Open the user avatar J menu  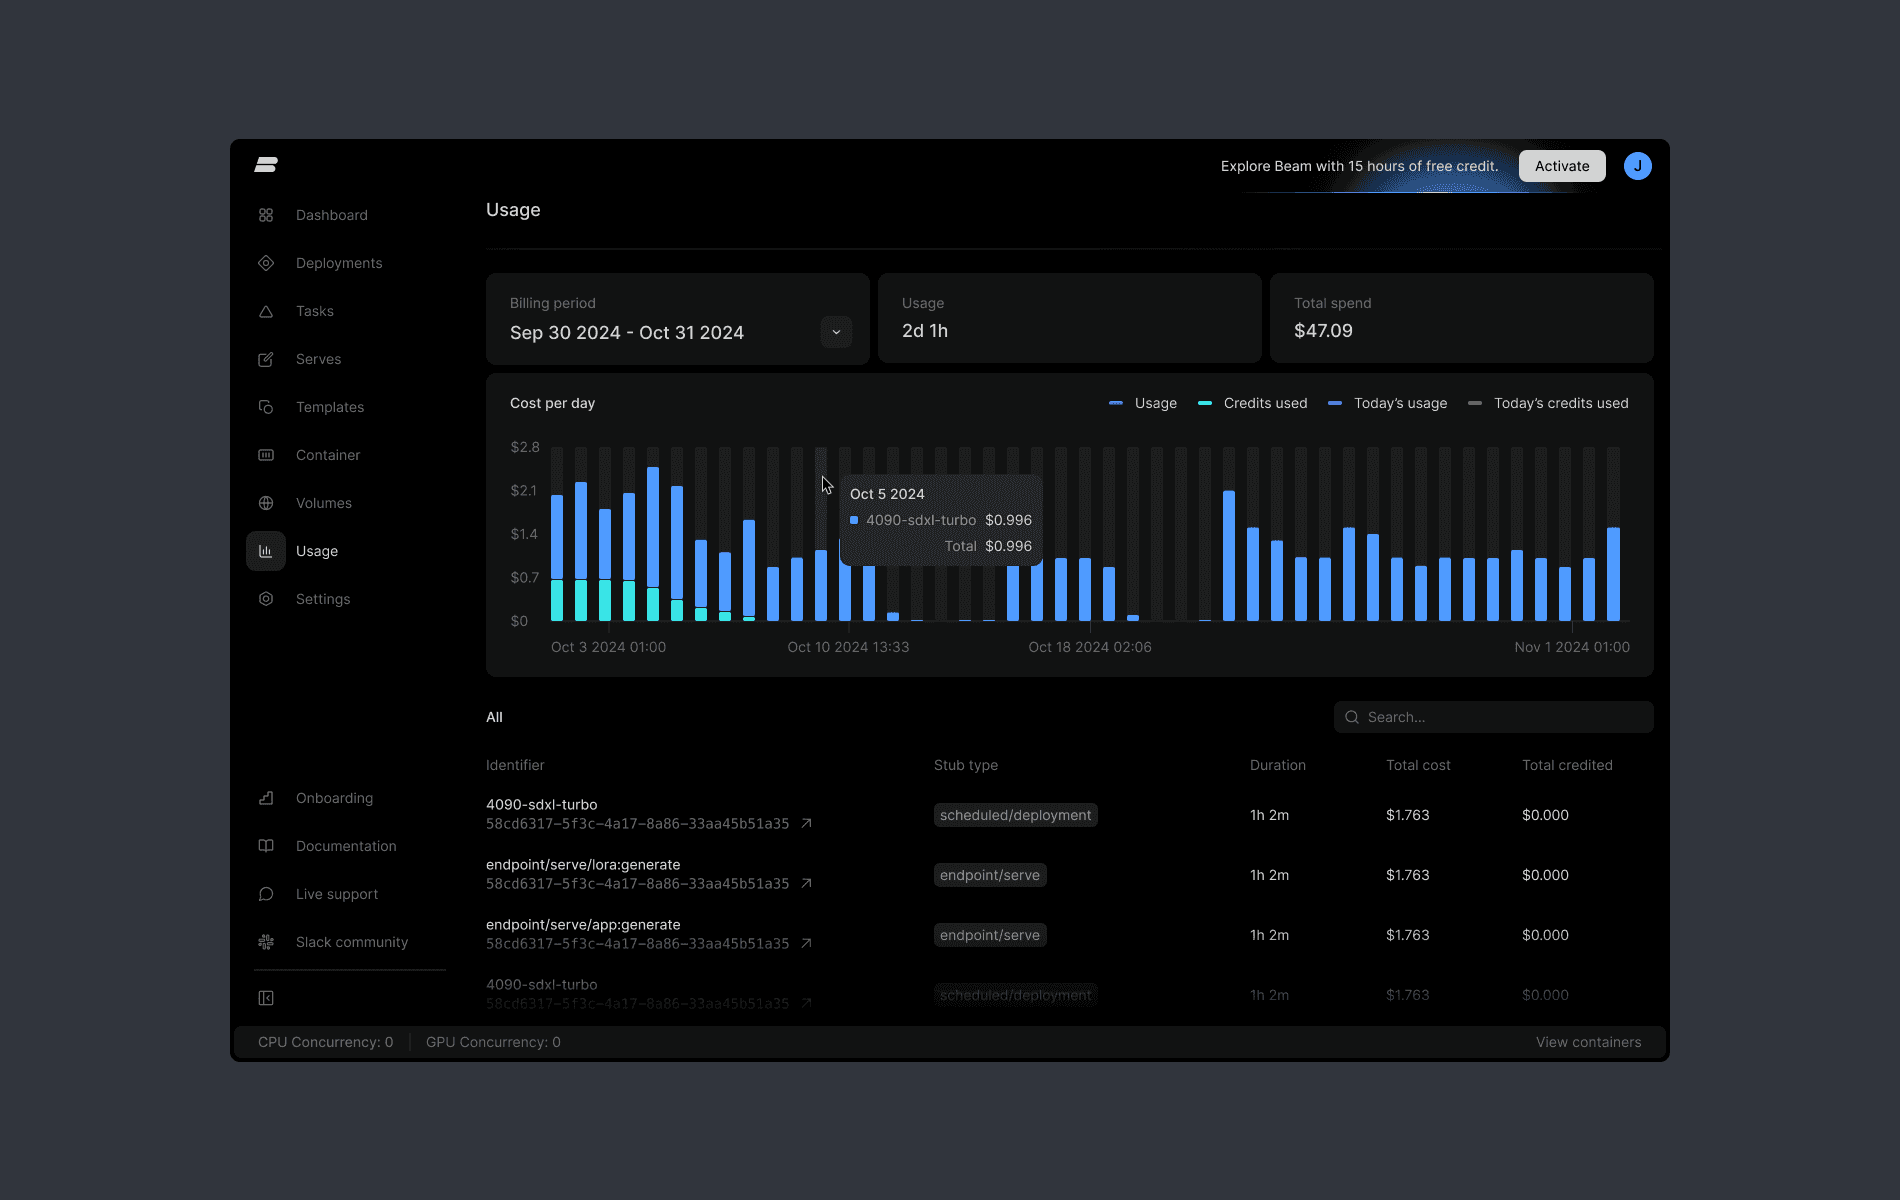click(1638, 166)
